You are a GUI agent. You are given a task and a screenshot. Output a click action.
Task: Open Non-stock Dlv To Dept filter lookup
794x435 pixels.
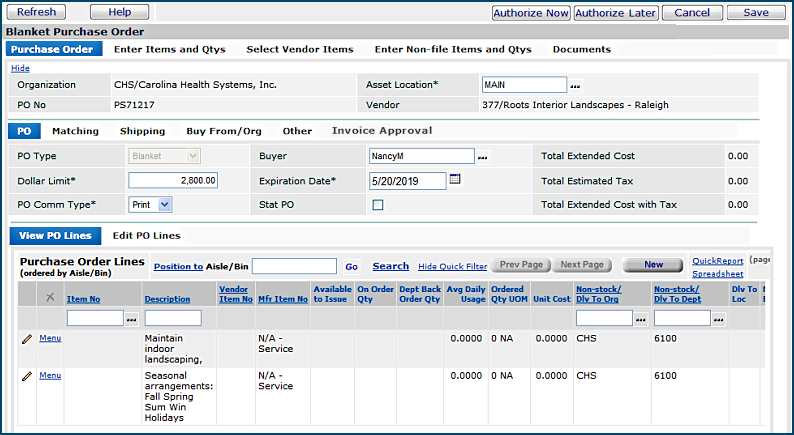(x=718, y=318)
